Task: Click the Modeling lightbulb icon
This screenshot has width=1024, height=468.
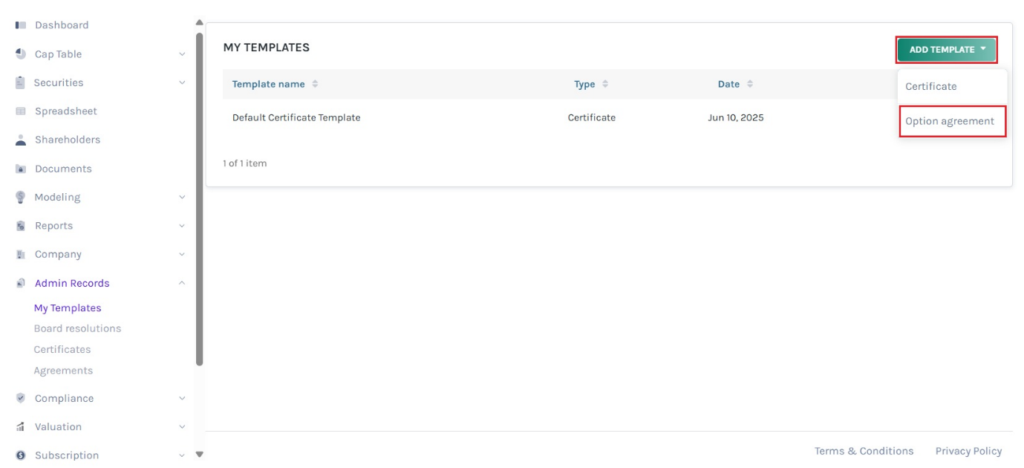Action: (20, 197)
